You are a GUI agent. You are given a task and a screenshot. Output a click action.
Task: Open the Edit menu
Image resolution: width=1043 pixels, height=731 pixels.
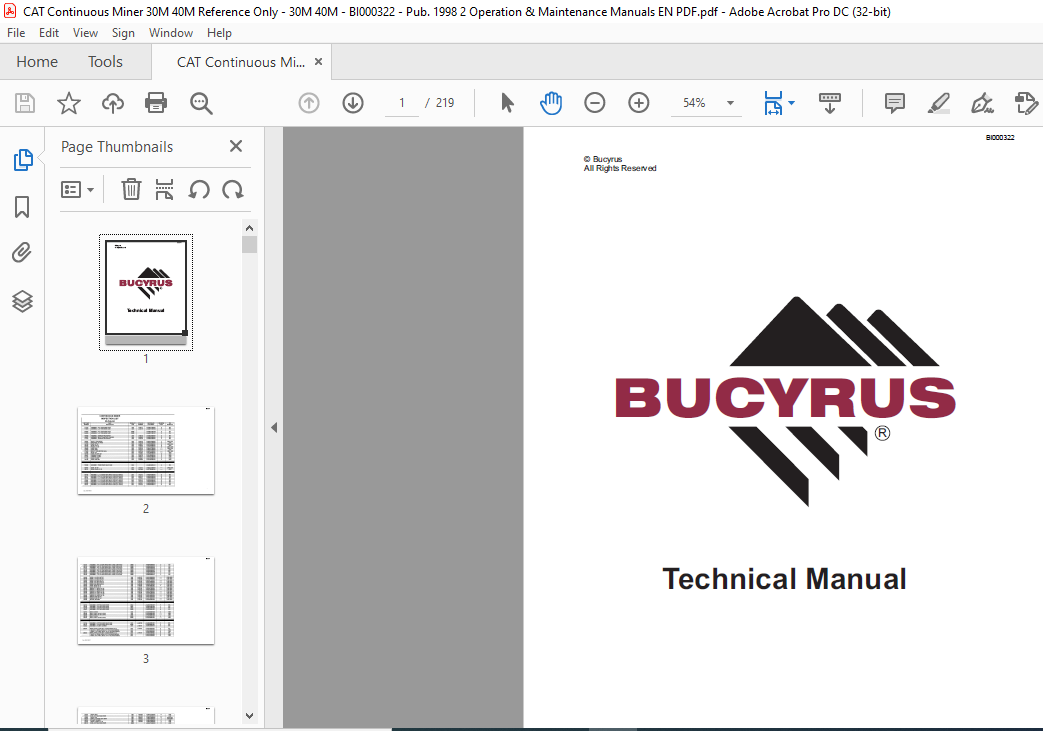(x=49, y=33)
